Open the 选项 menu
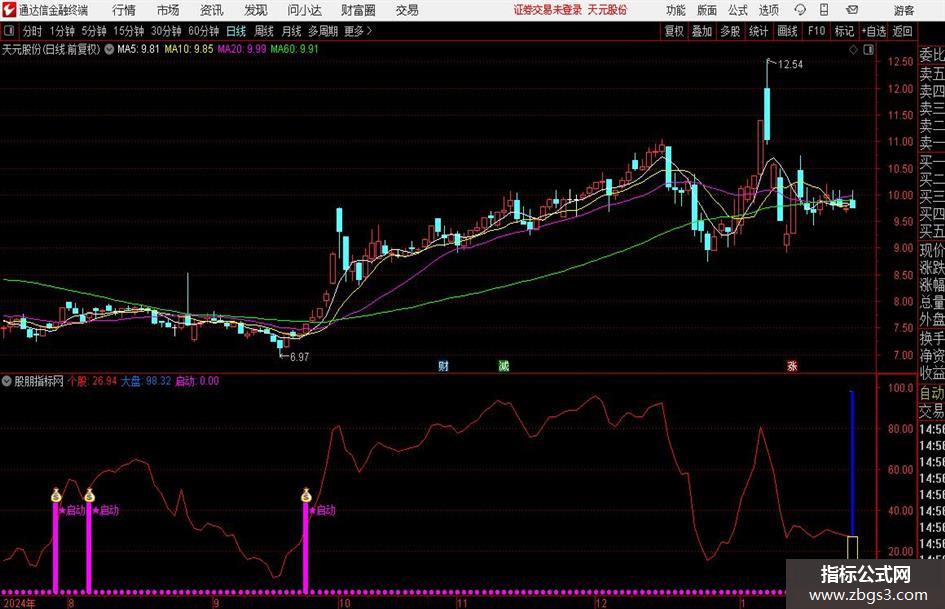The image size is (945, 609). click(x=768, y=10)
